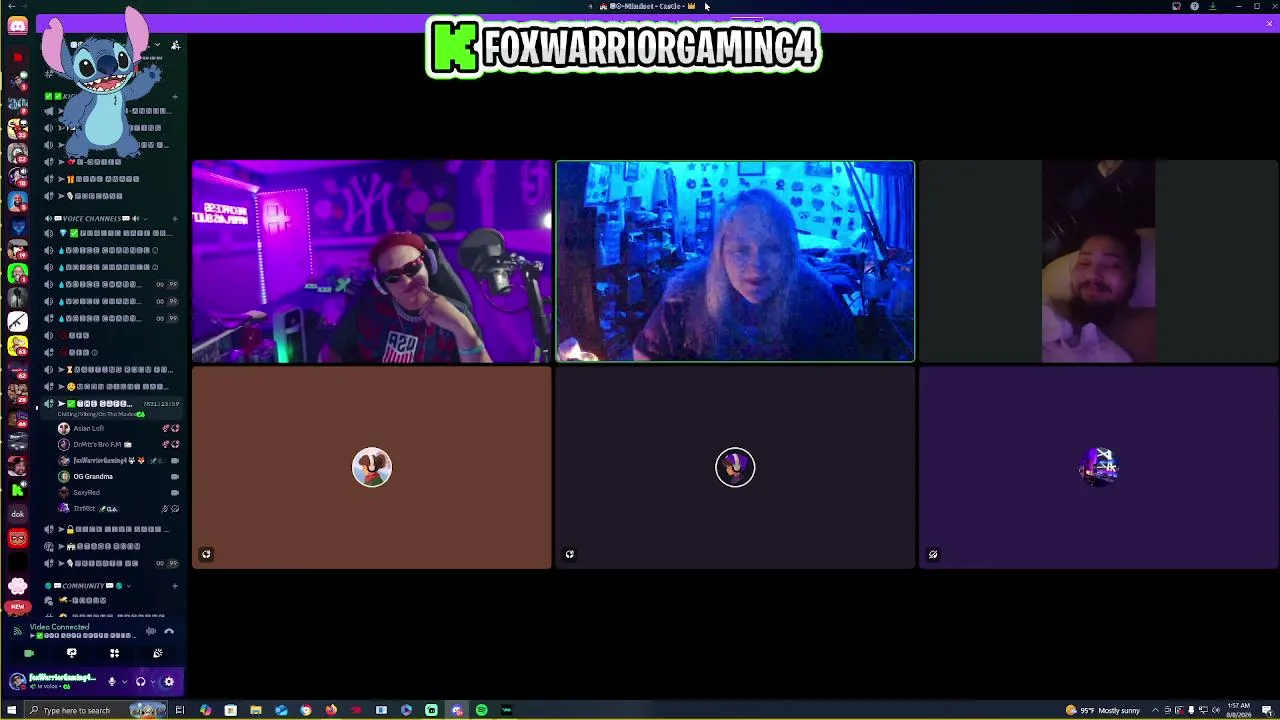Open the server header dropdown arrow

click(157, 45)
